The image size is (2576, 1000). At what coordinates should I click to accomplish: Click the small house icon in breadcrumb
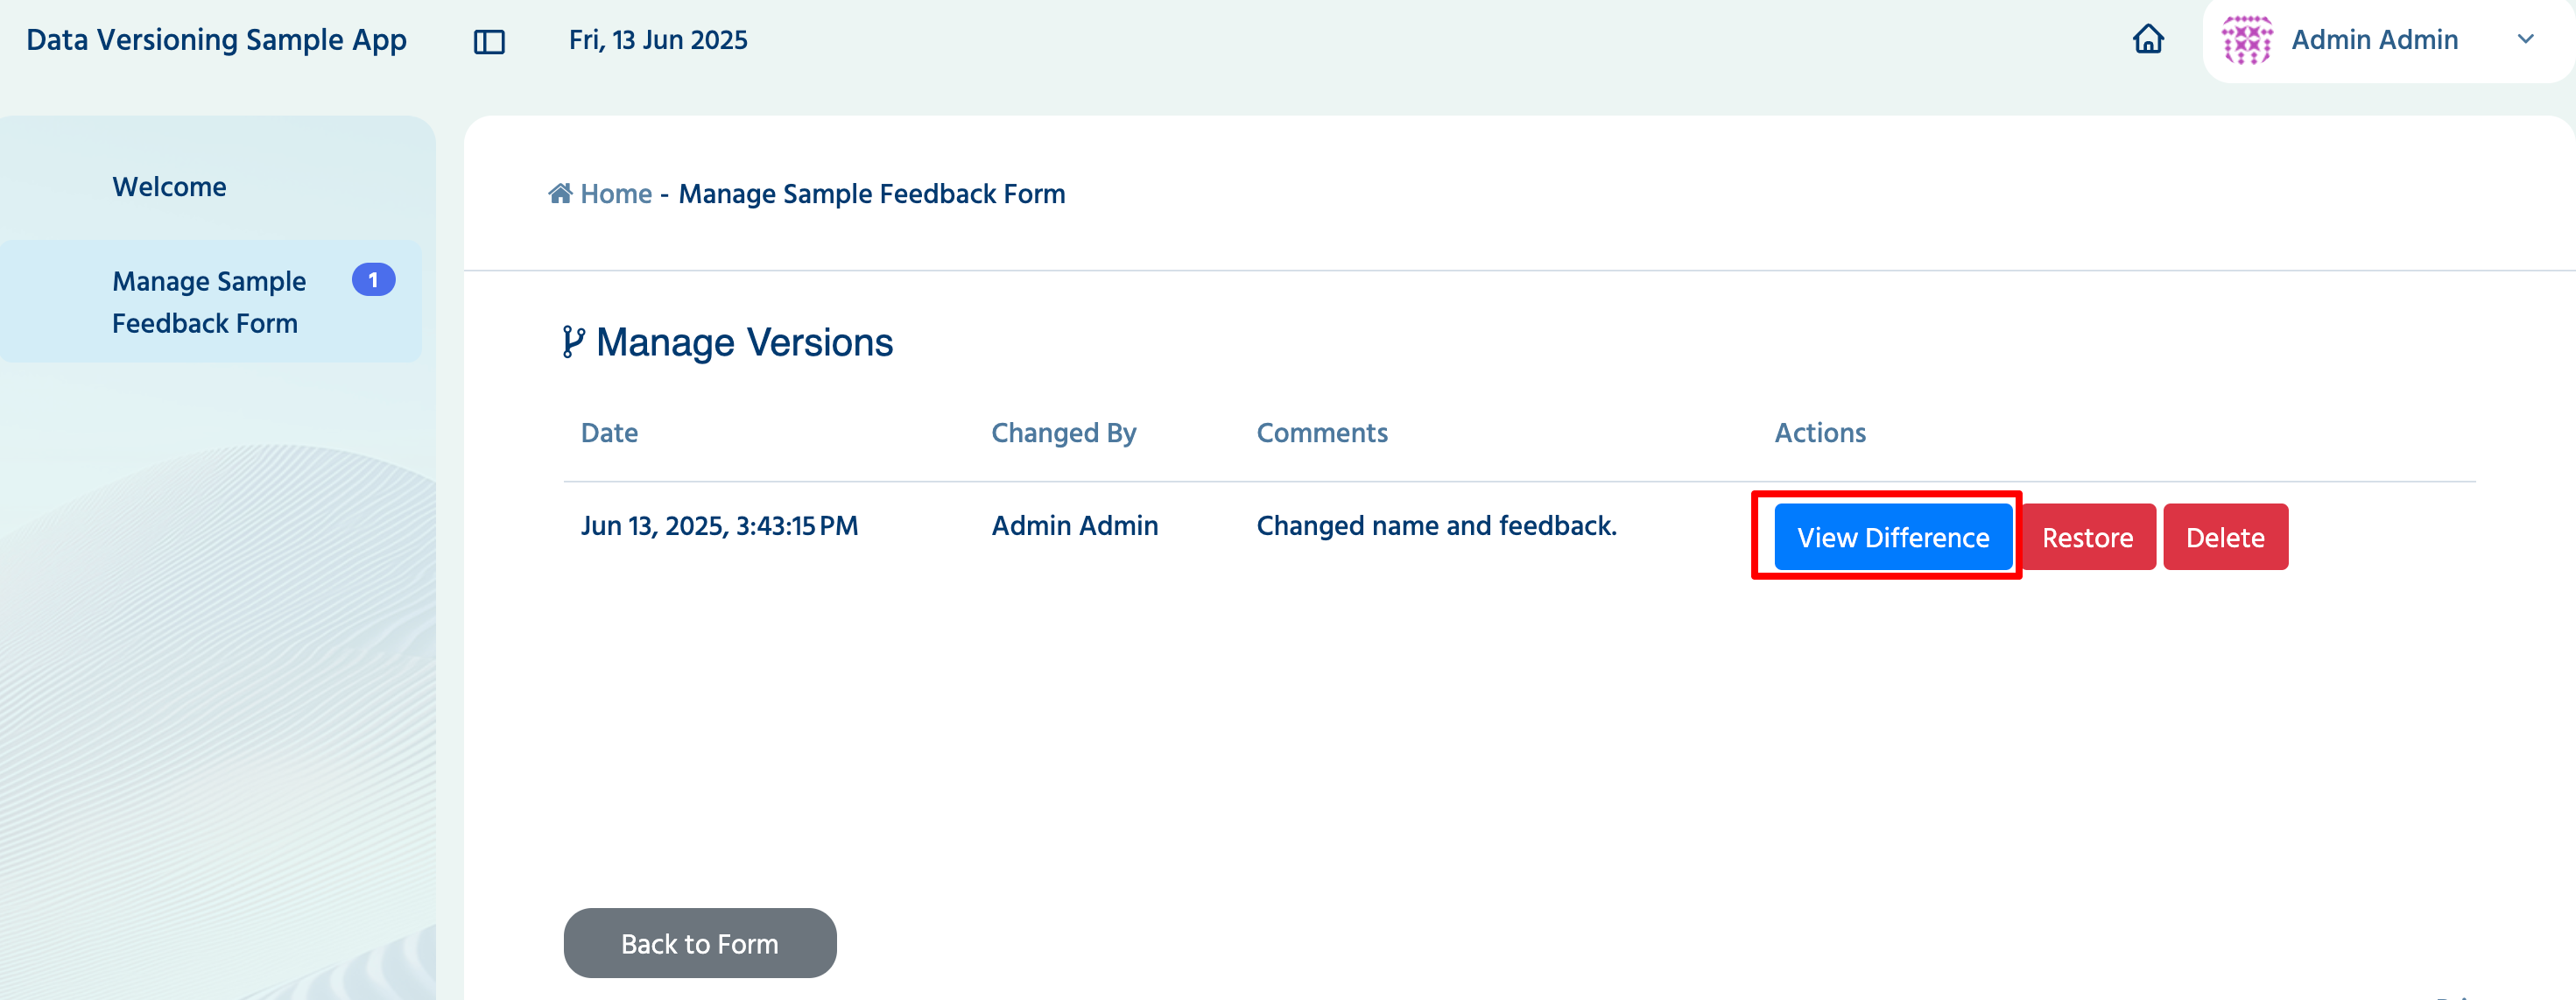pos(560,193)
